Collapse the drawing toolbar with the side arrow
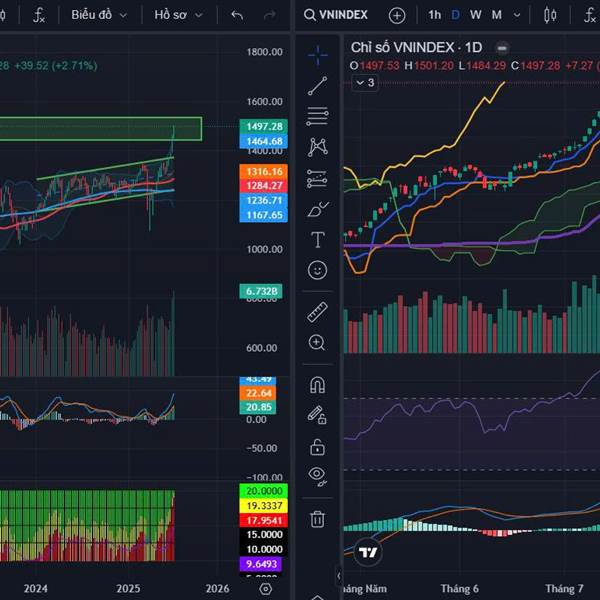 point(338,576)
